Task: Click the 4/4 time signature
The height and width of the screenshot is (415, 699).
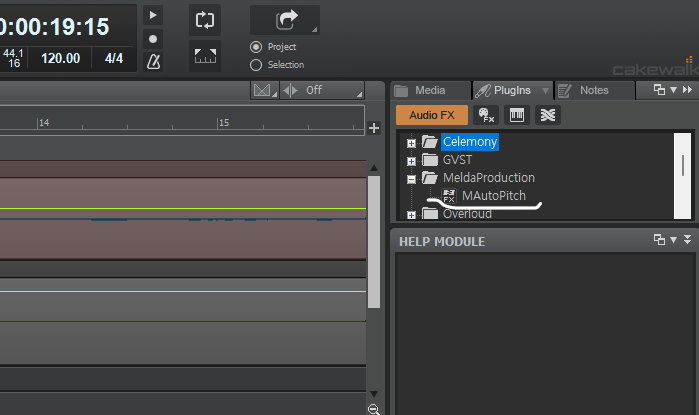Action: (114, 58)
